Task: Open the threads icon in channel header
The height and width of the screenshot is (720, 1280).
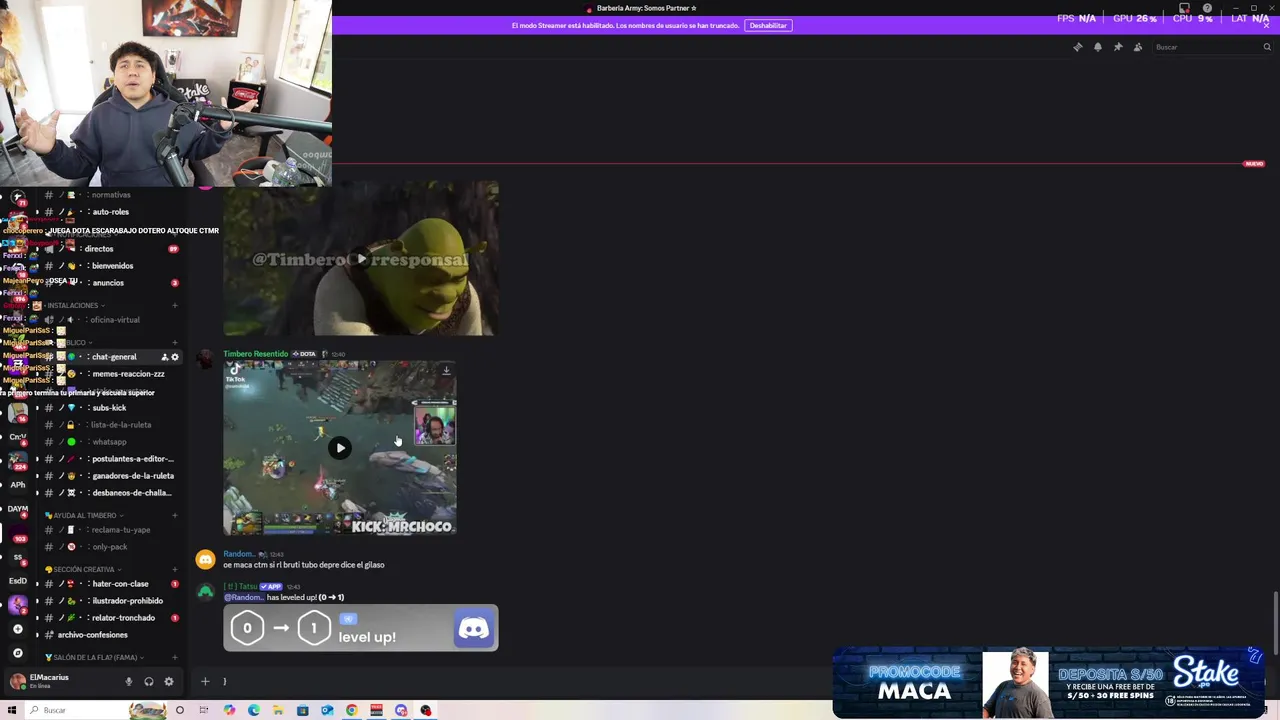Action: tap(1077, 47)
